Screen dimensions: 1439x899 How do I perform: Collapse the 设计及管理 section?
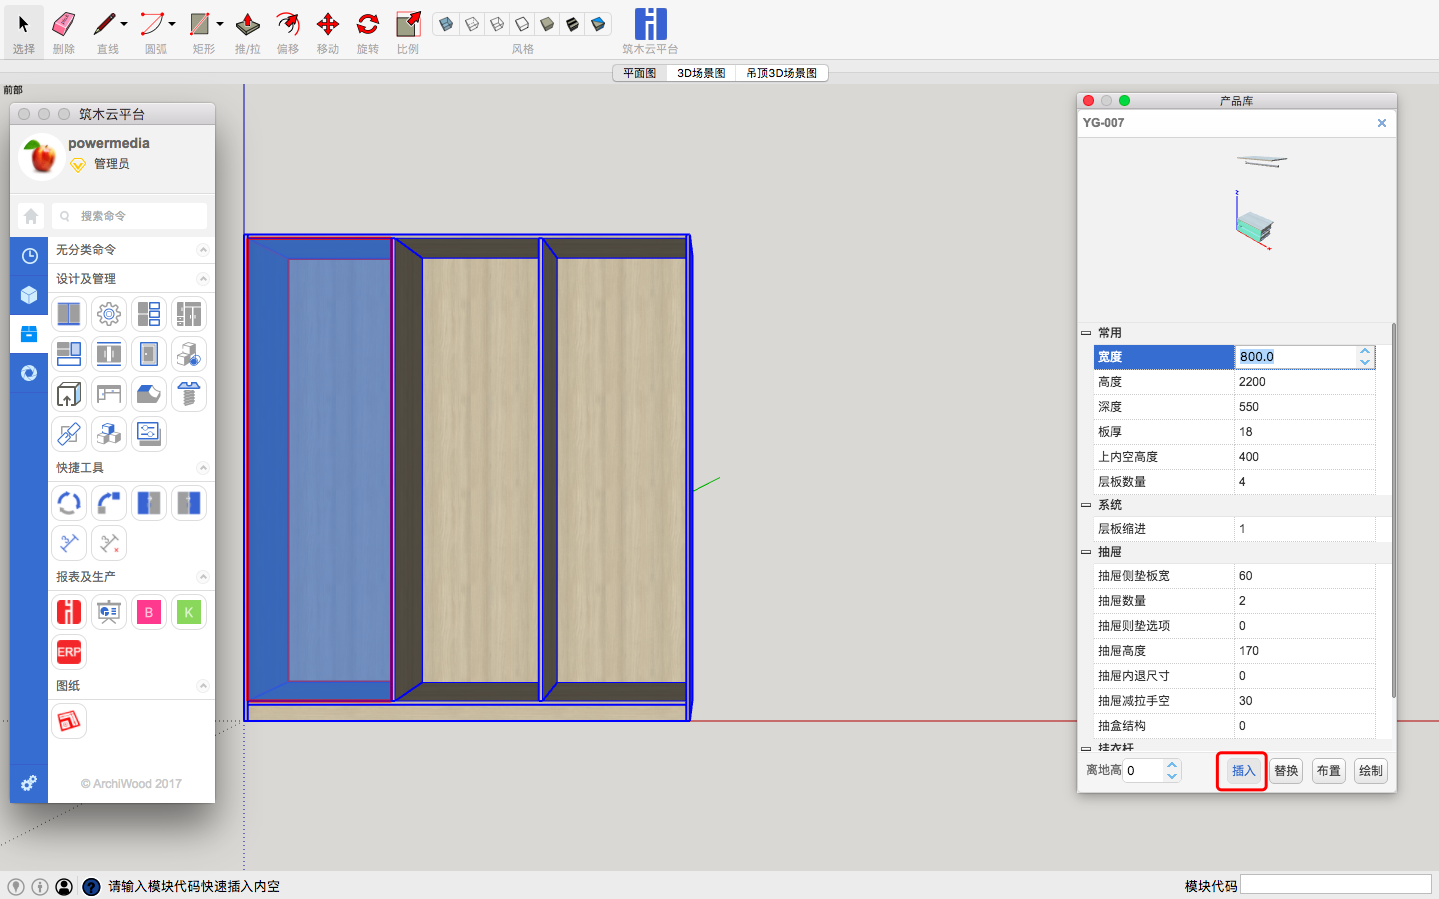203,279
